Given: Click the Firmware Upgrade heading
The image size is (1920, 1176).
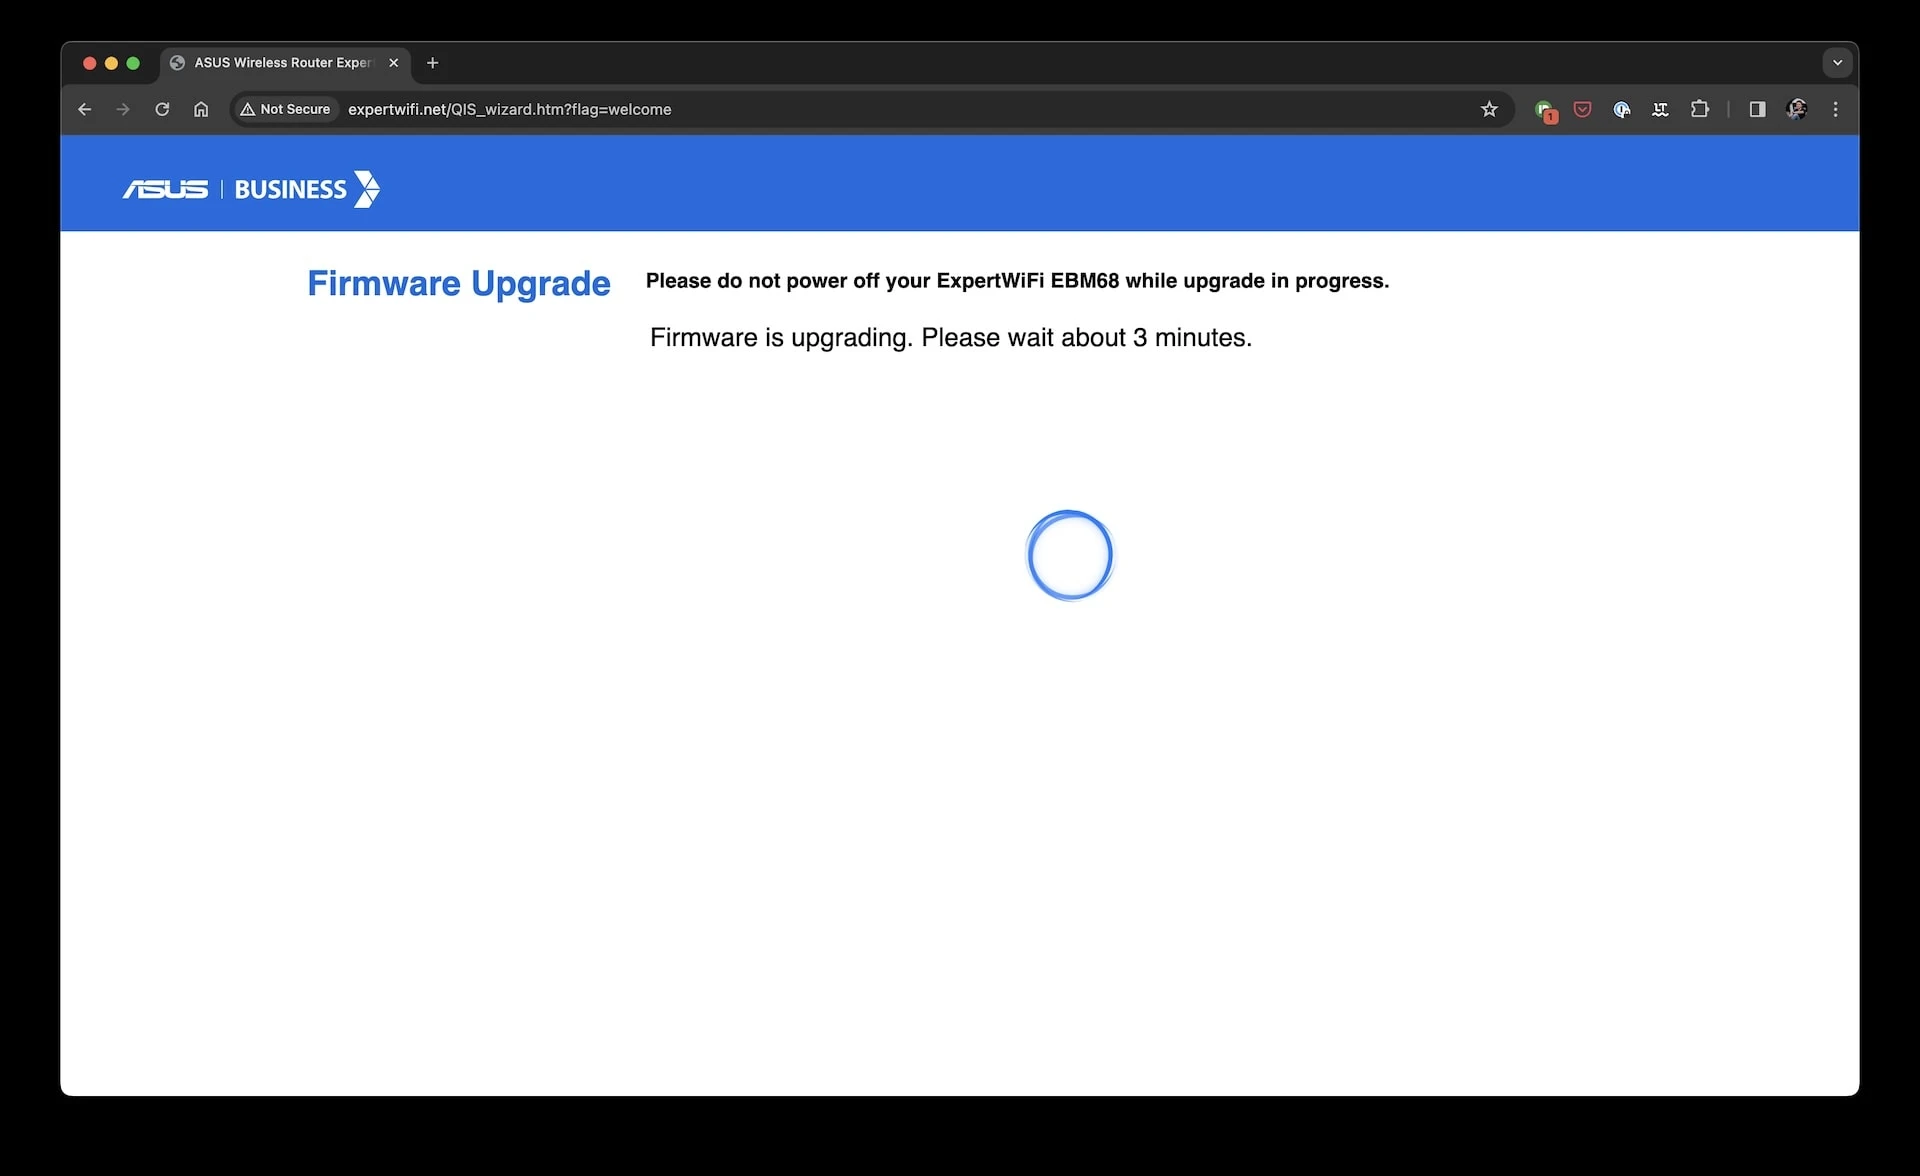Looking at the screenshot, I should coord(459,284).
